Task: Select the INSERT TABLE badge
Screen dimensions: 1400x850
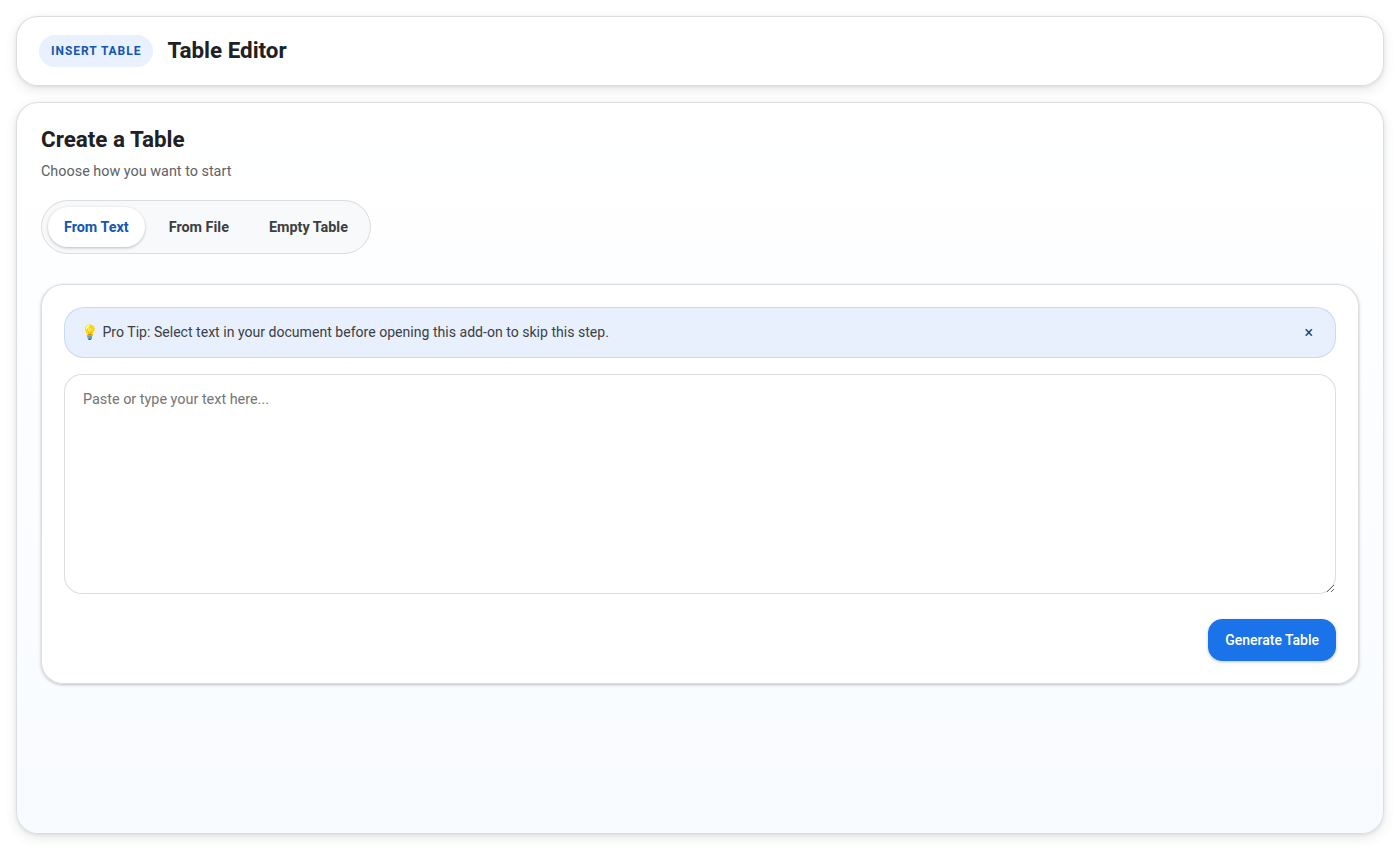Action: coord(96,51)
